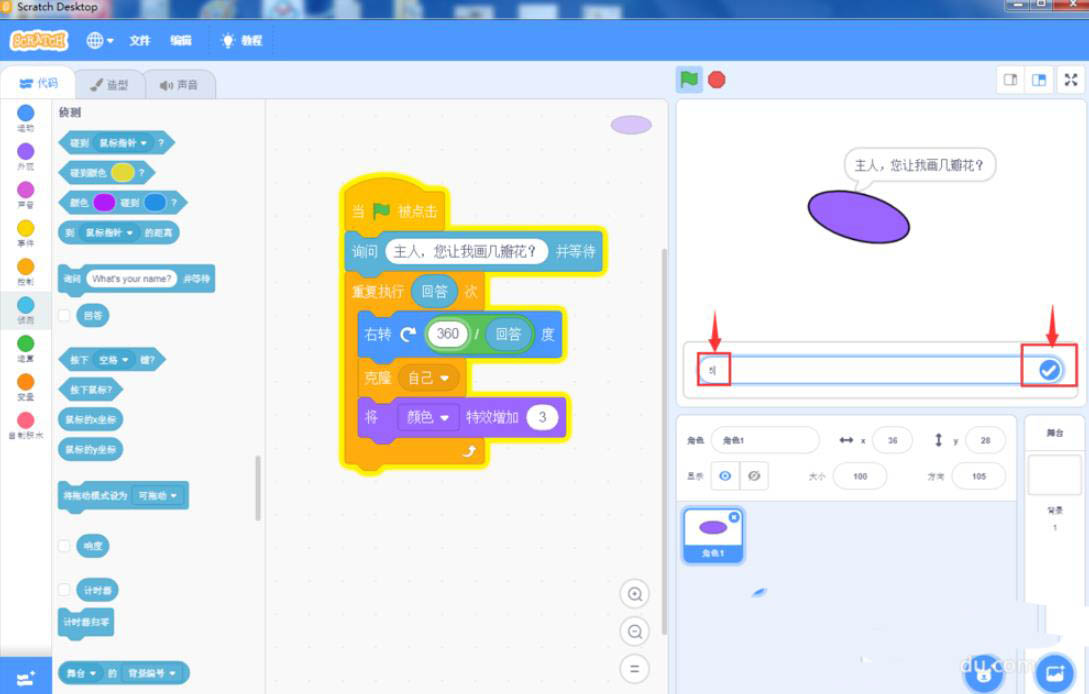Open the 文件 (File) menu

139,41
